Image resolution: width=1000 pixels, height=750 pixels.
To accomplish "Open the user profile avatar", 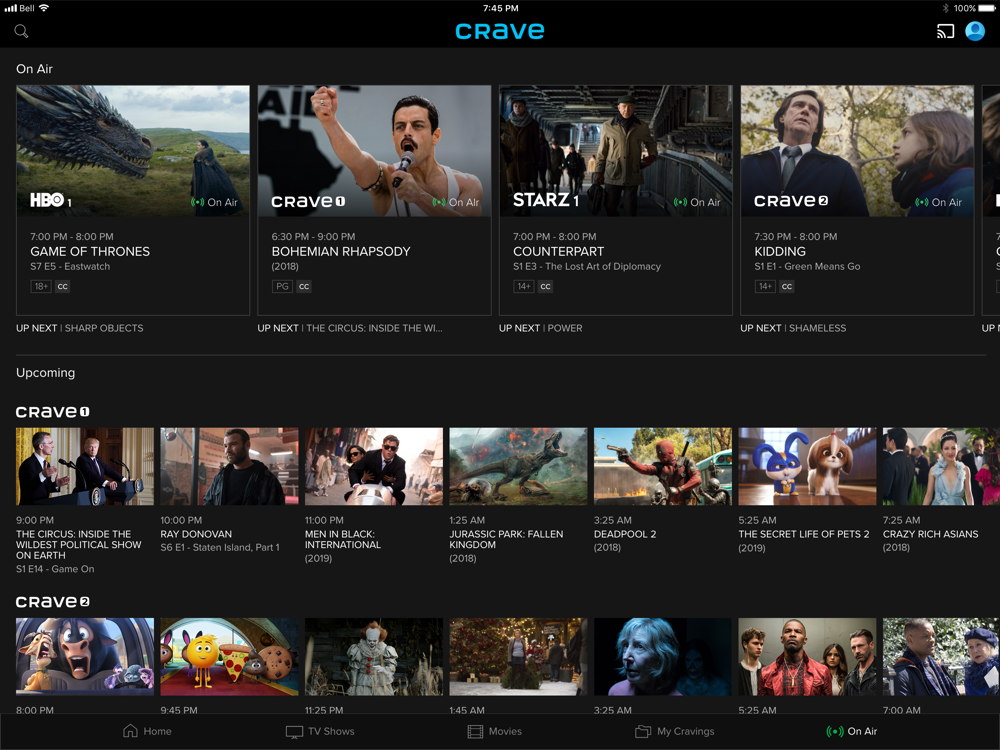I will pos(975,31).
